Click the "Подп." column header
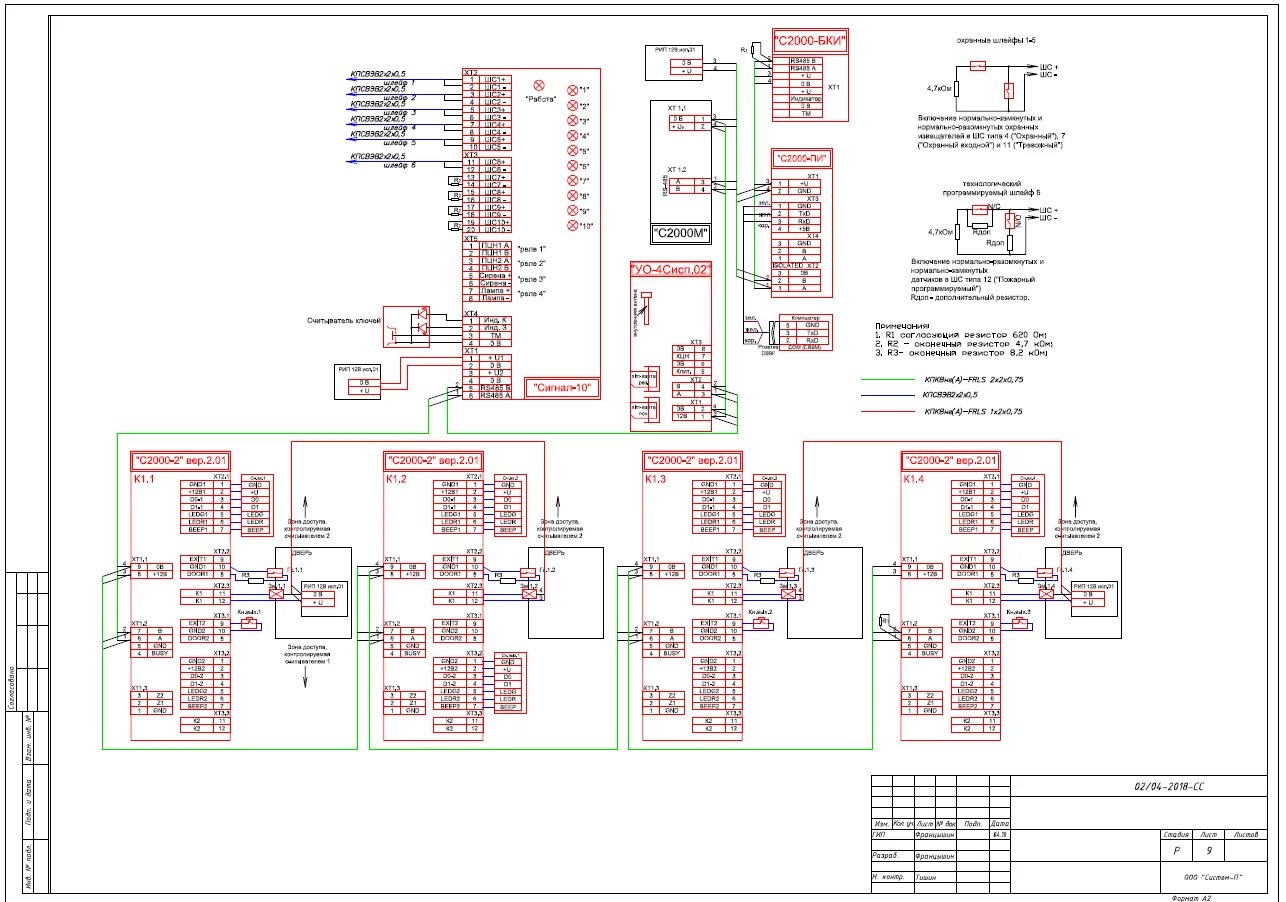The height and width of the screenshot is (902, 1286). click(973, 823)
